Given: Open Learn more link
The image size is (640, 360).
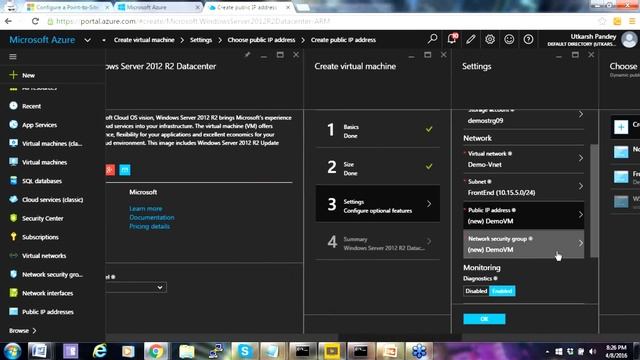Looking at the screenshot, I should click(x=146, y=209).
